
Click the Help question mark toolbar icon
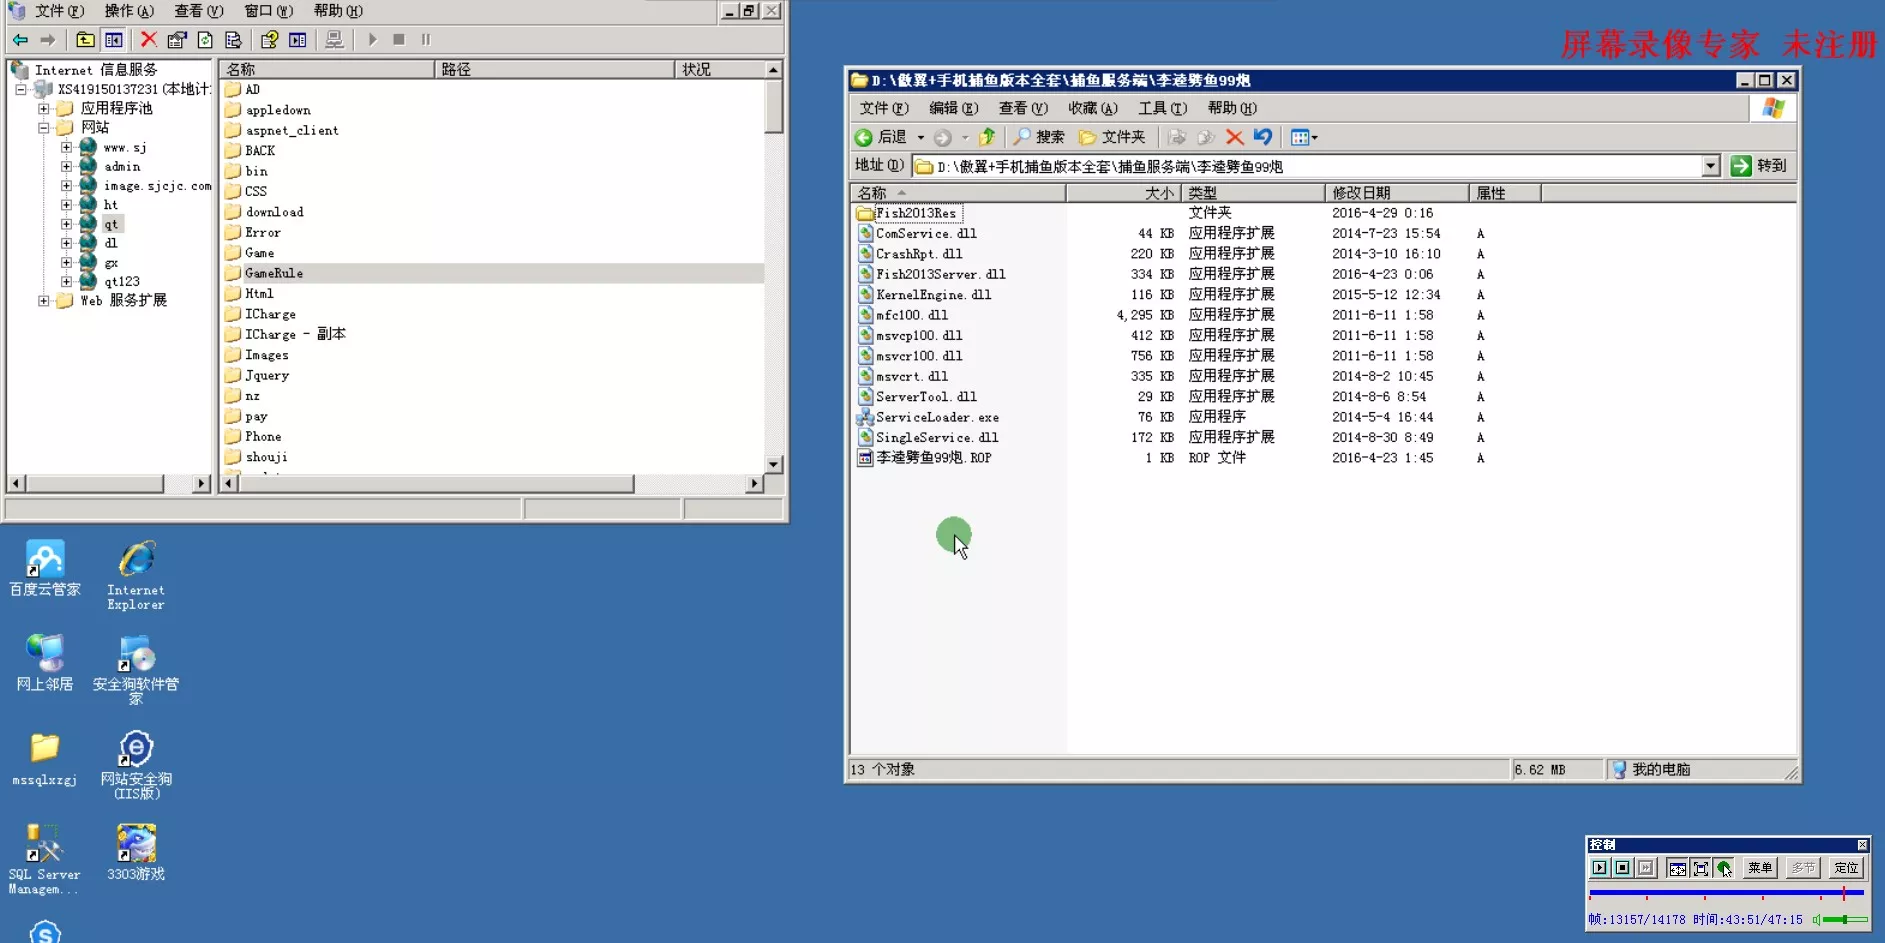[269, 39]
